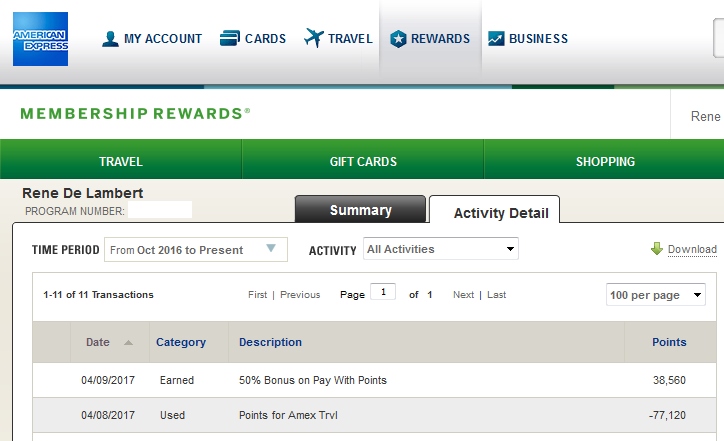Click the Business chart icon
Image resolution: width=724 pixels, height=441 pixels.
point(496,39)
